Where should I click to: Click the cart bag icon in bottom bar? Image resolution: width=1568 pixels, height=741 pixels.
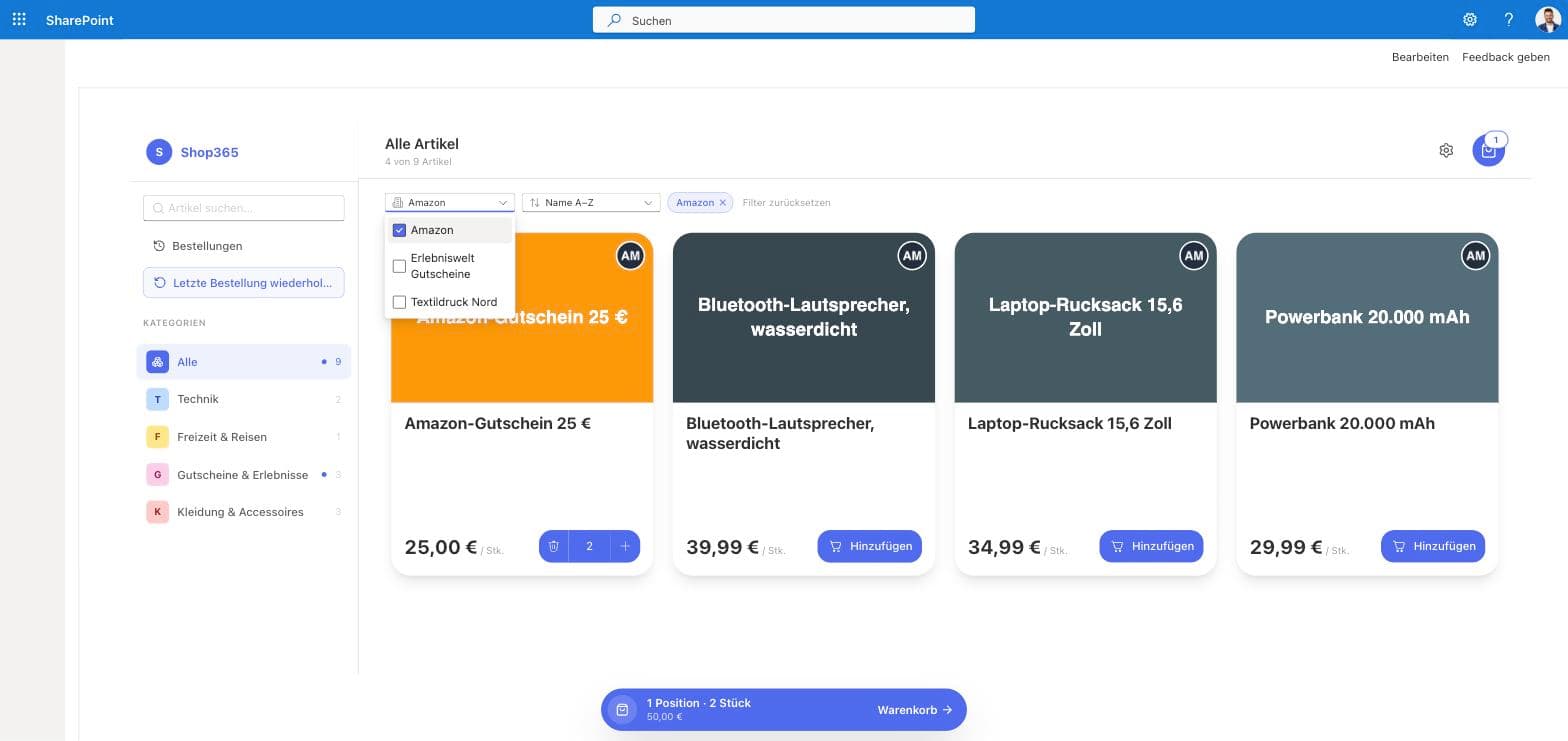622,710
